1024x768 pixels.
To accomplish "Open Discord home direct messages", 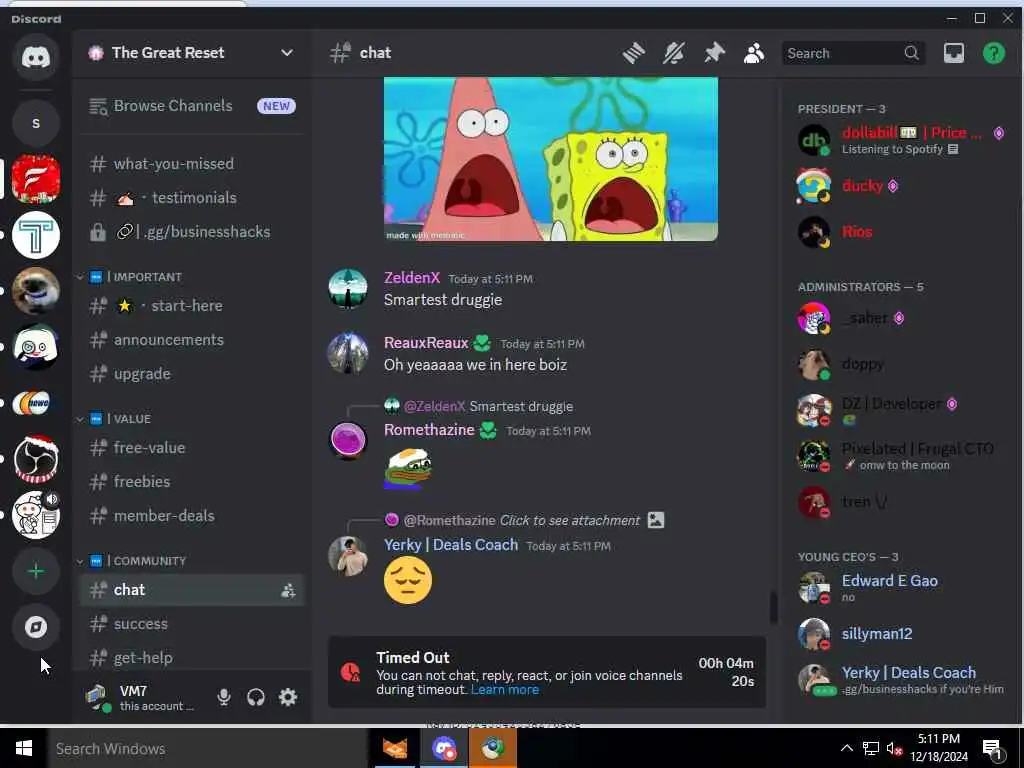I will tap(36, 57).
